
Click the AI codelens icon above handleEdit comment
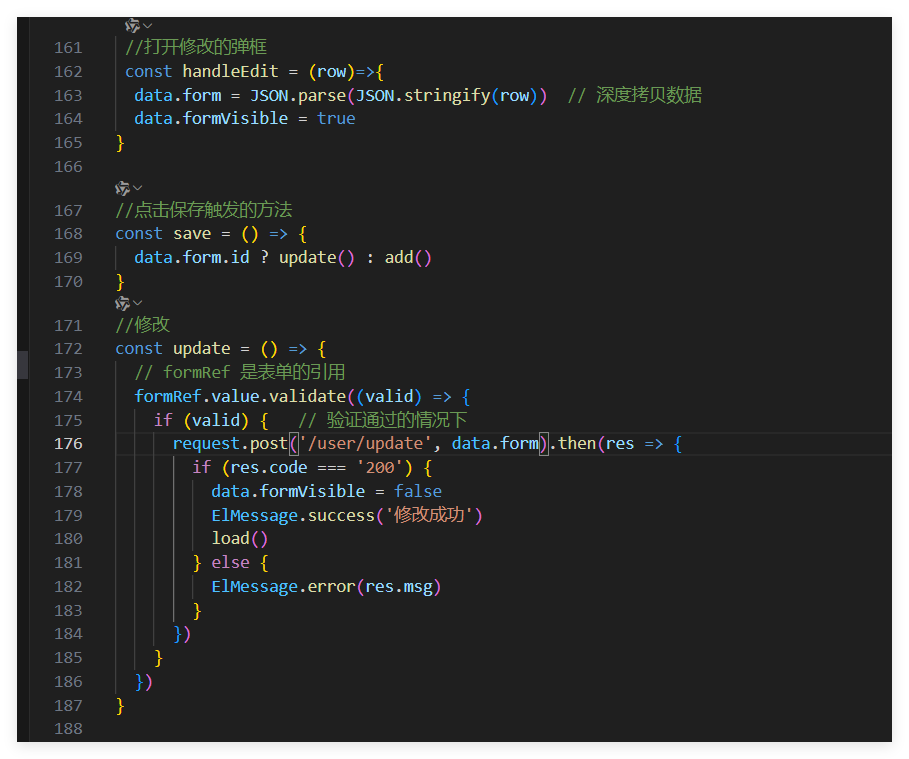132,26
